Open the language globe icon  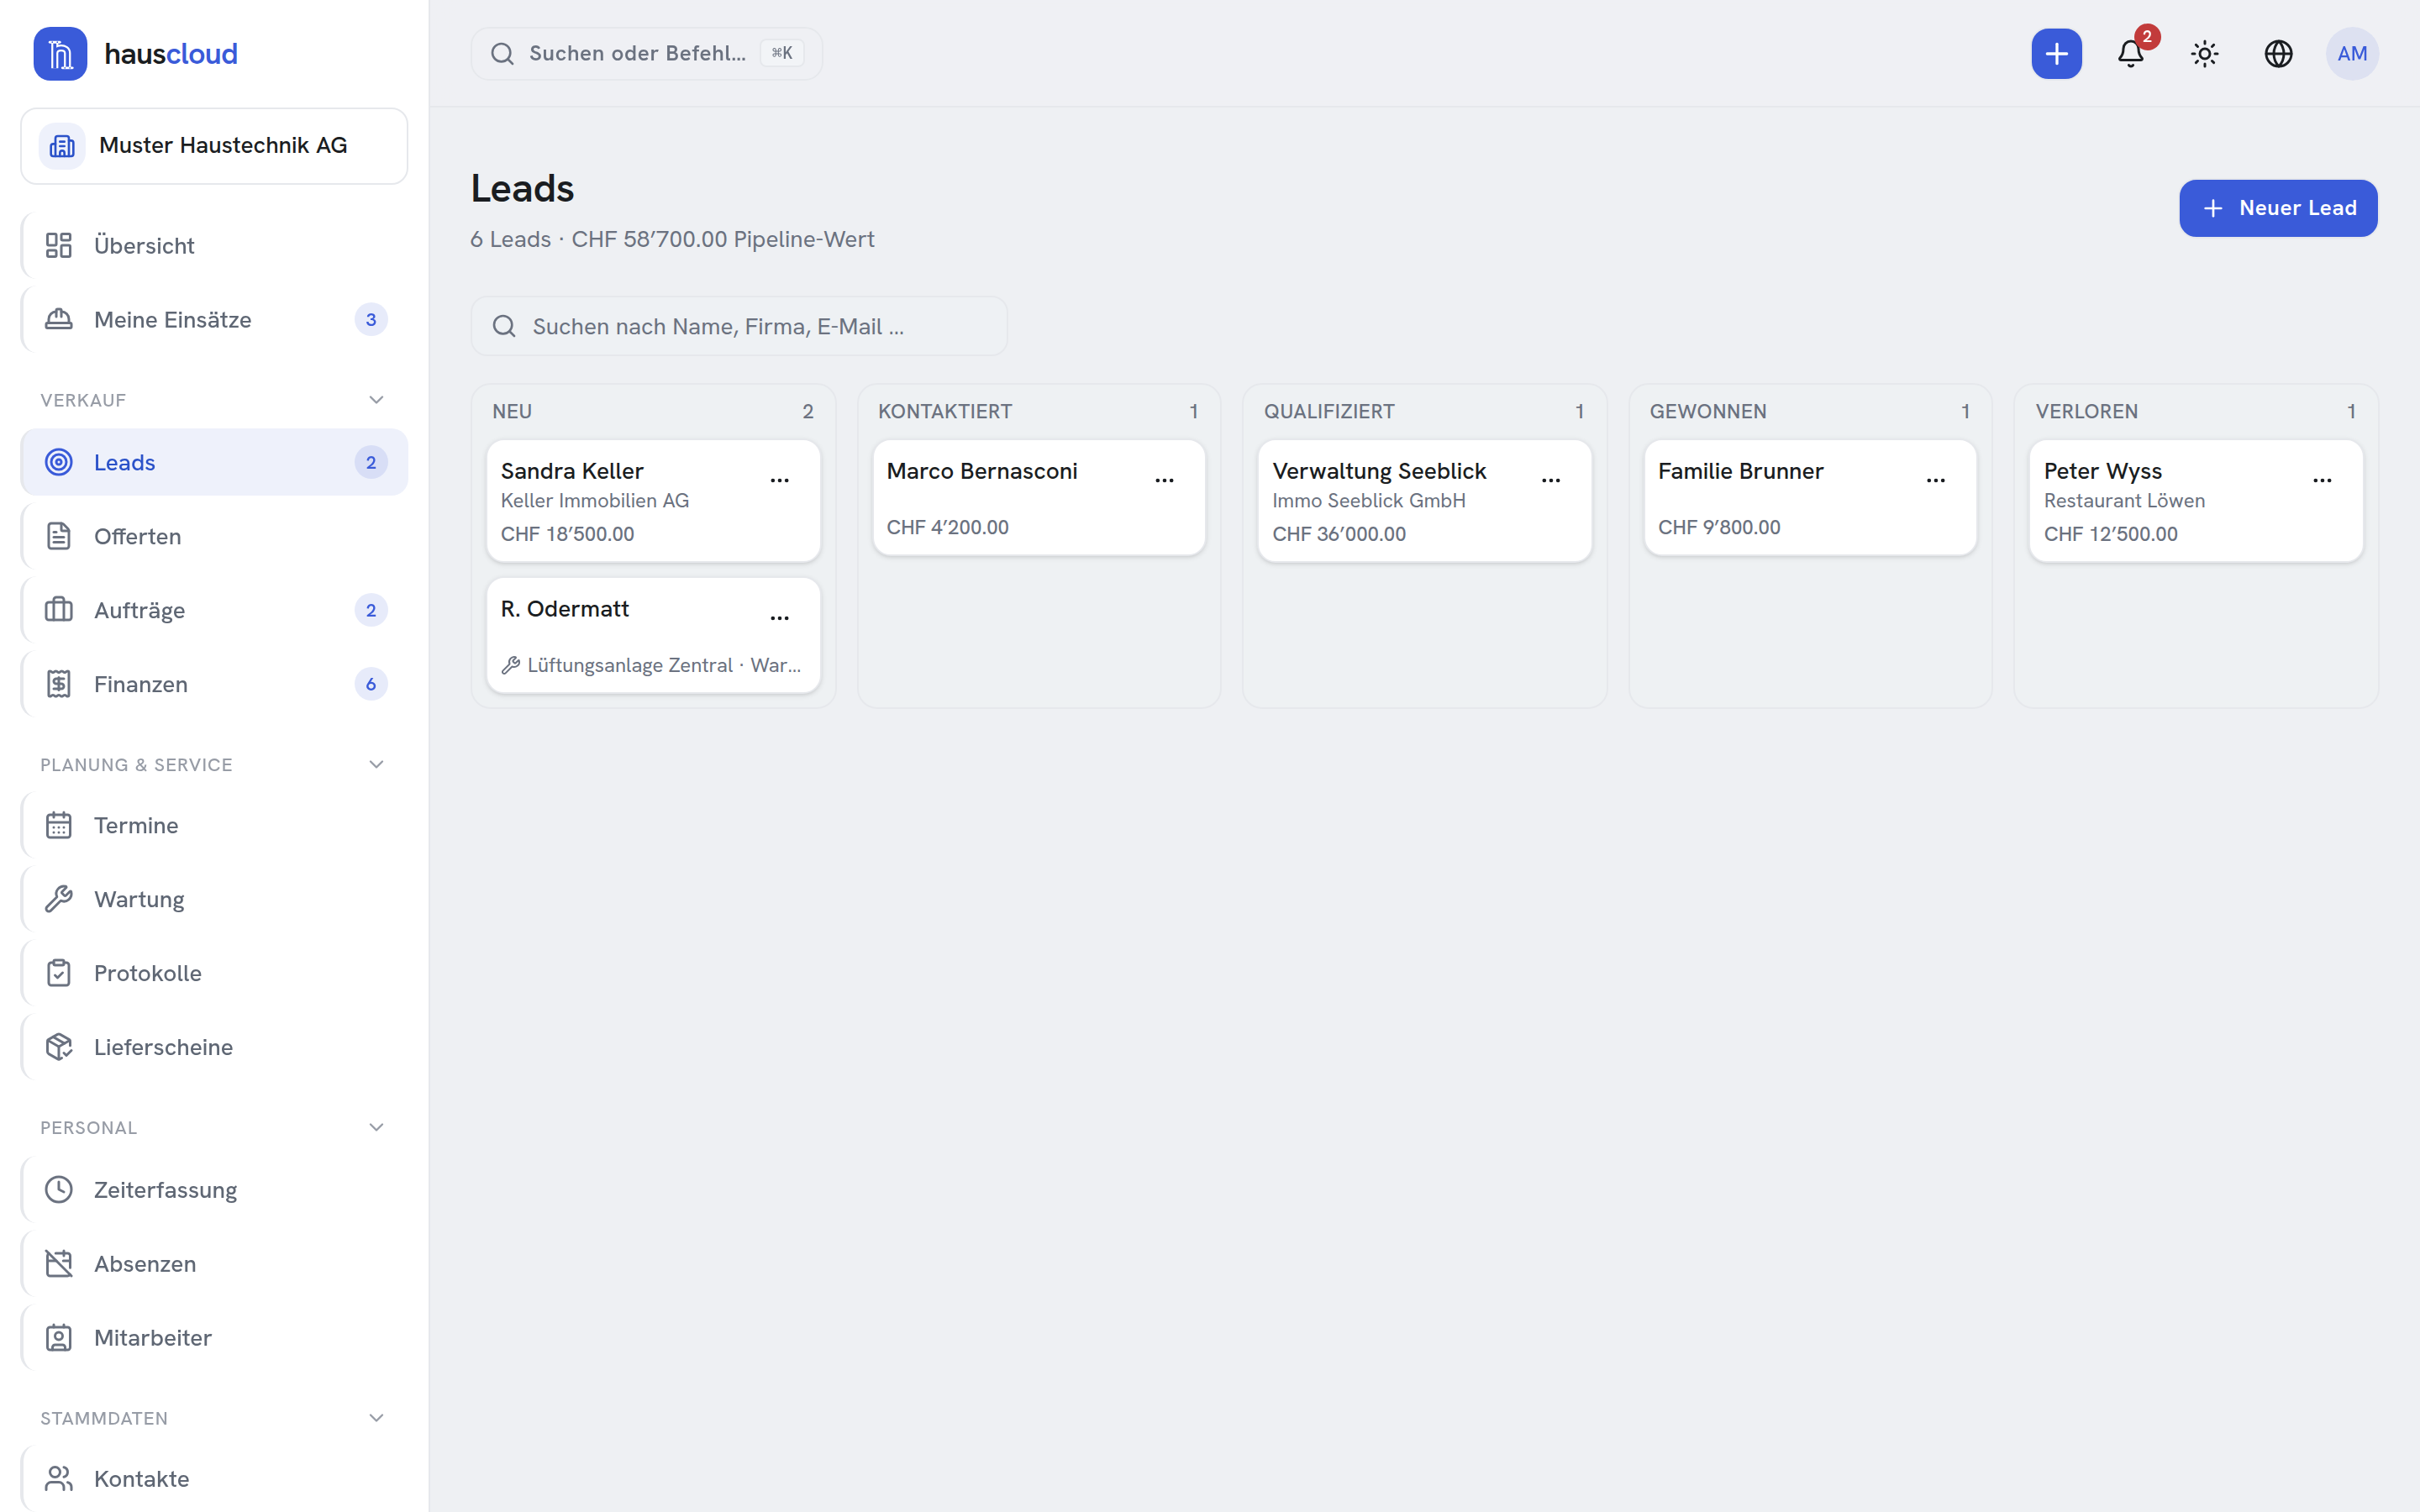pyautogui.click(x=2279, y=54)
